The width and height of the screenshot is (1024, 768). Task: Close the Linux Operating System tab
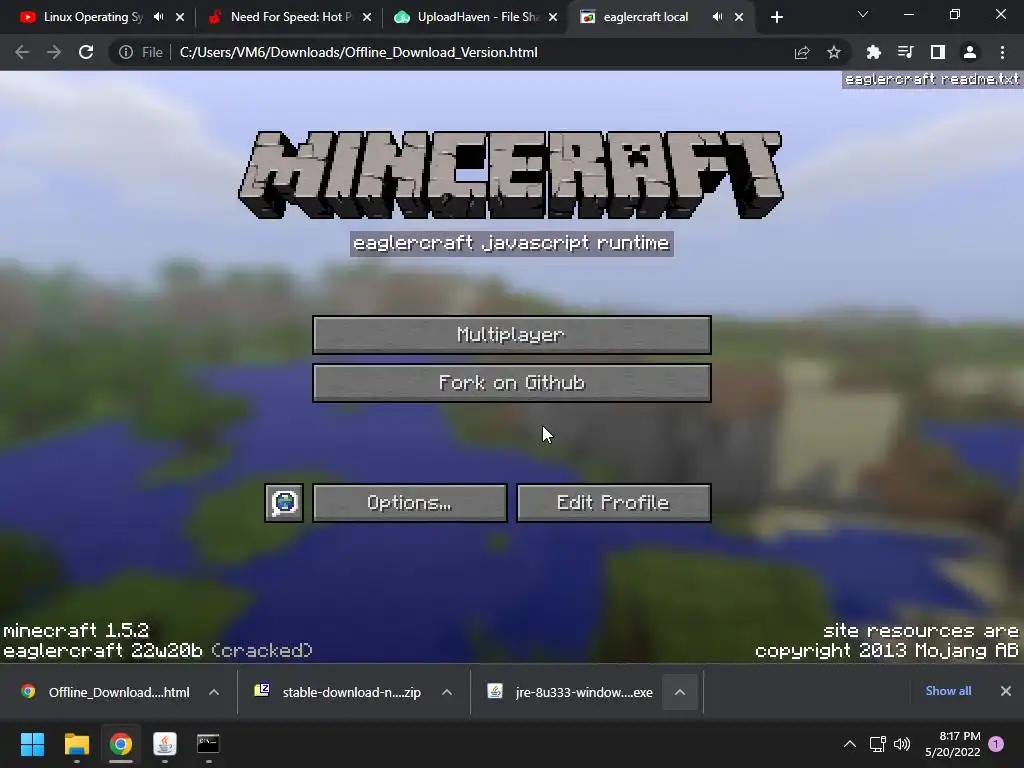180,18
